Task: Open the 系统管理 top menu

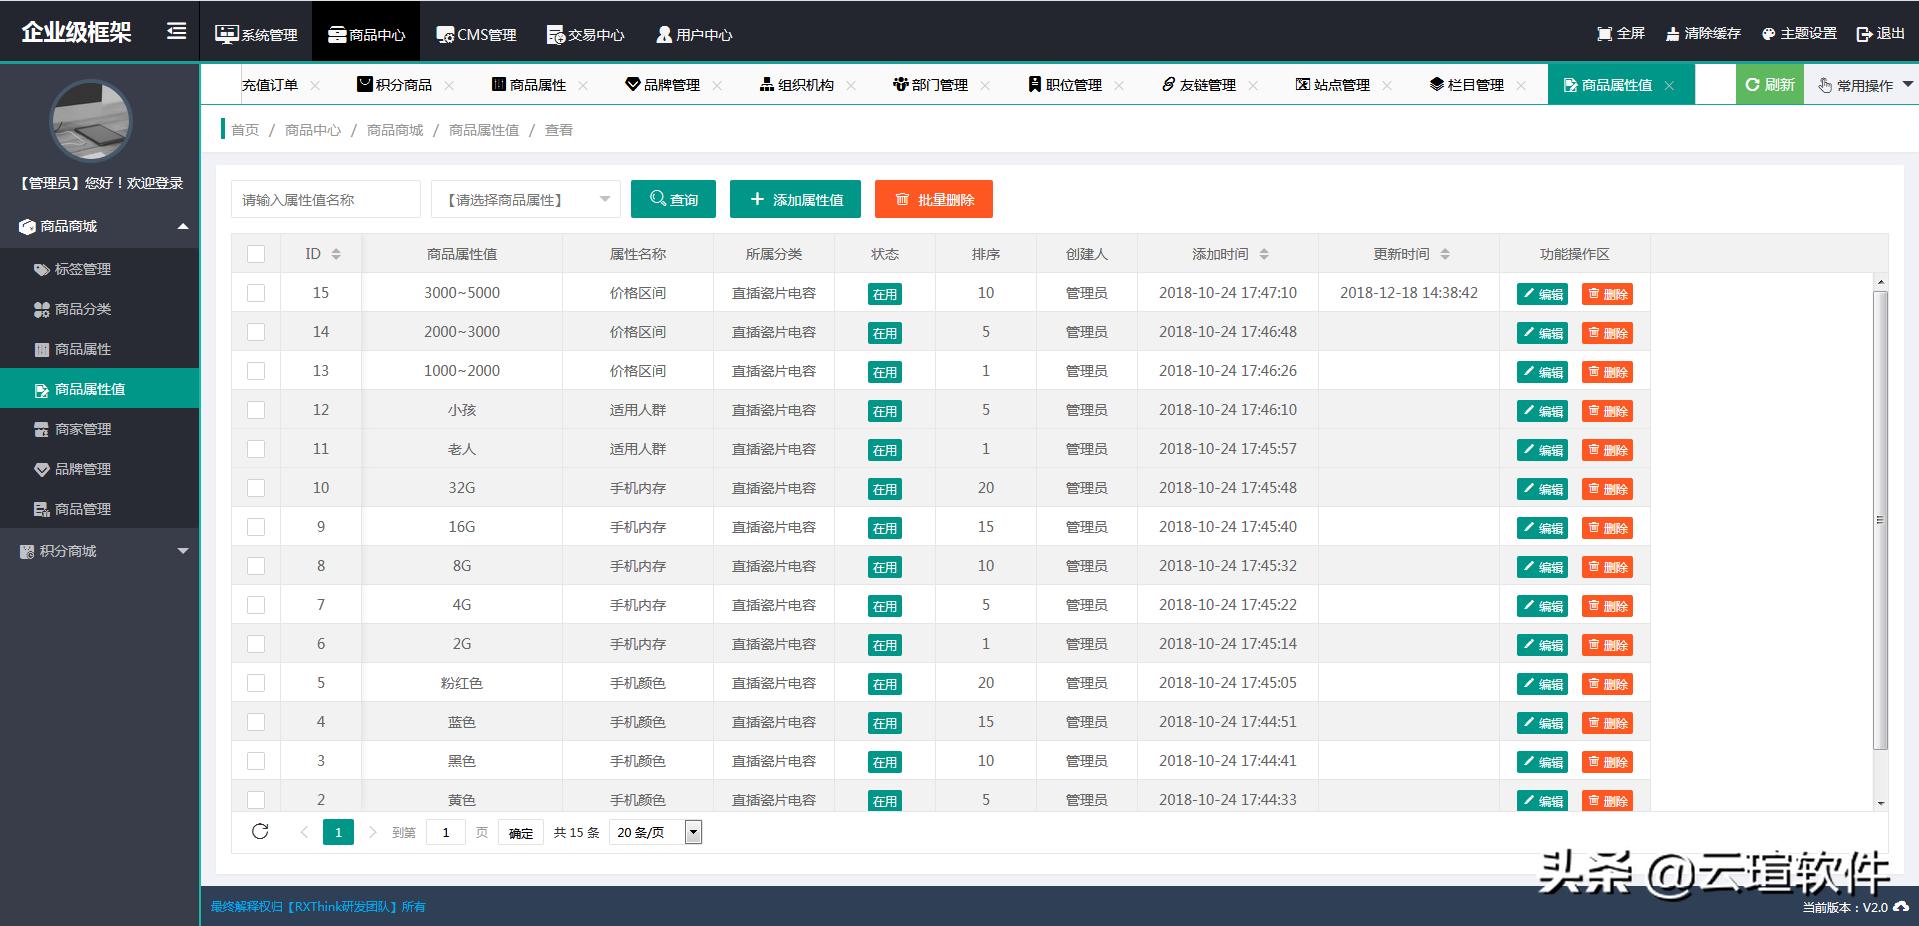Action: pos(256,34)
